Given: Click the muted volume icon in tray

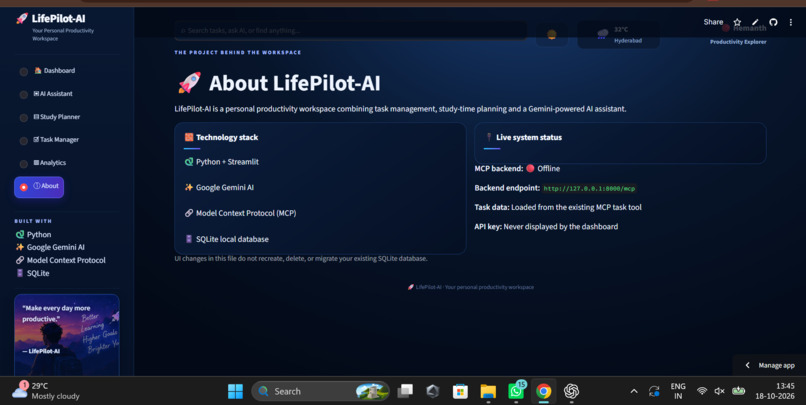Looking at the screenshot, I should (x=719, y=392).
